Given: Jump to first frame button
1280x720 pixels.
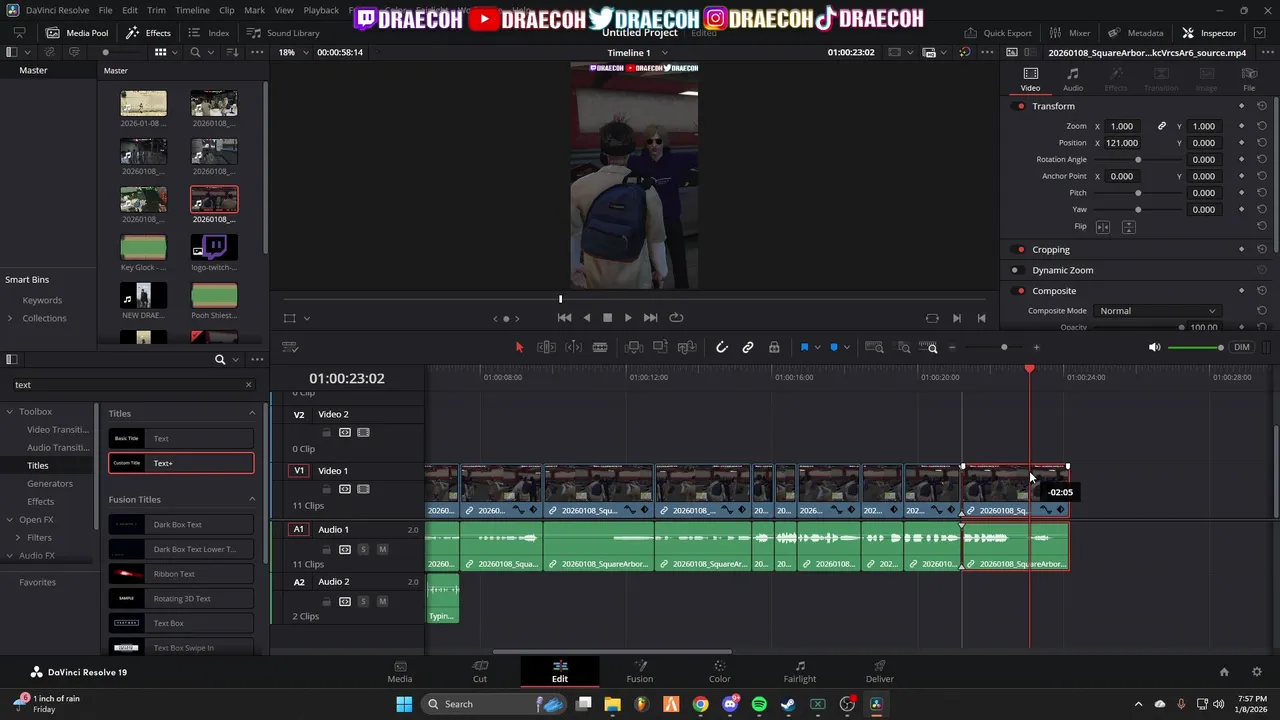Looking at the screenshot, I should click(564, 318).
